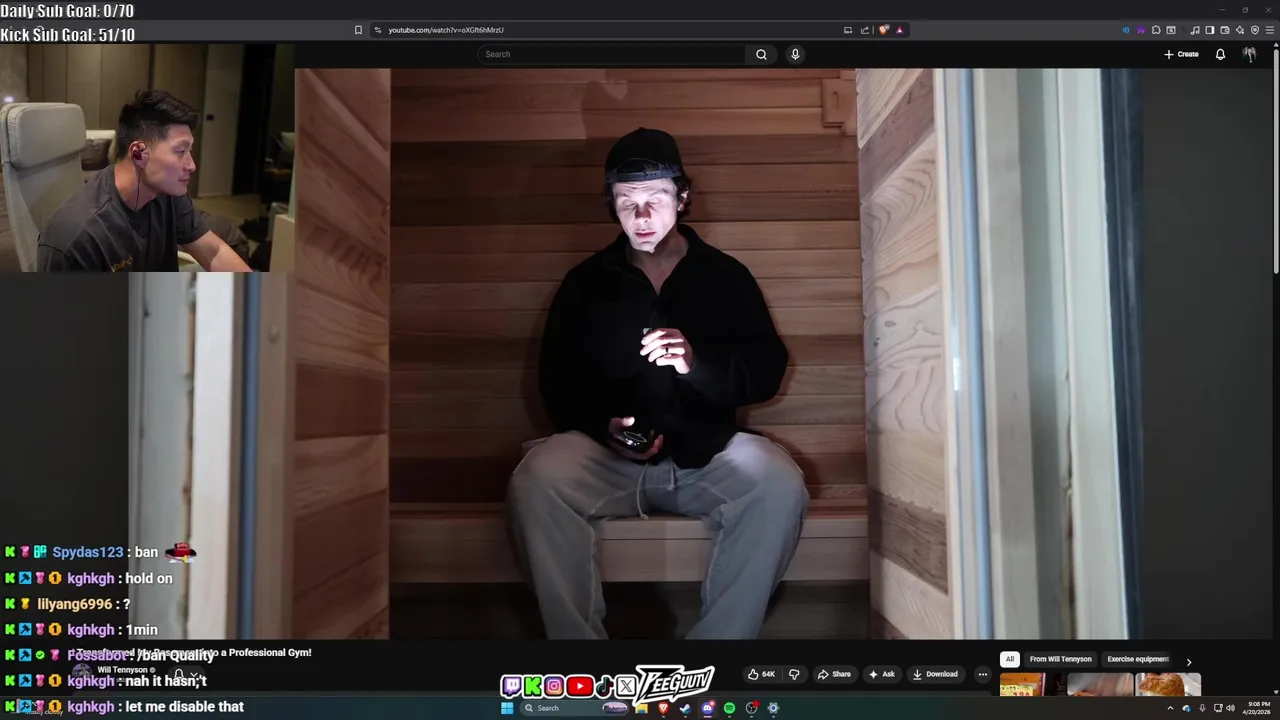Screen dimensions: 1280x720
Task: Open YouTube notifications bell
Action: [1220, 54]
